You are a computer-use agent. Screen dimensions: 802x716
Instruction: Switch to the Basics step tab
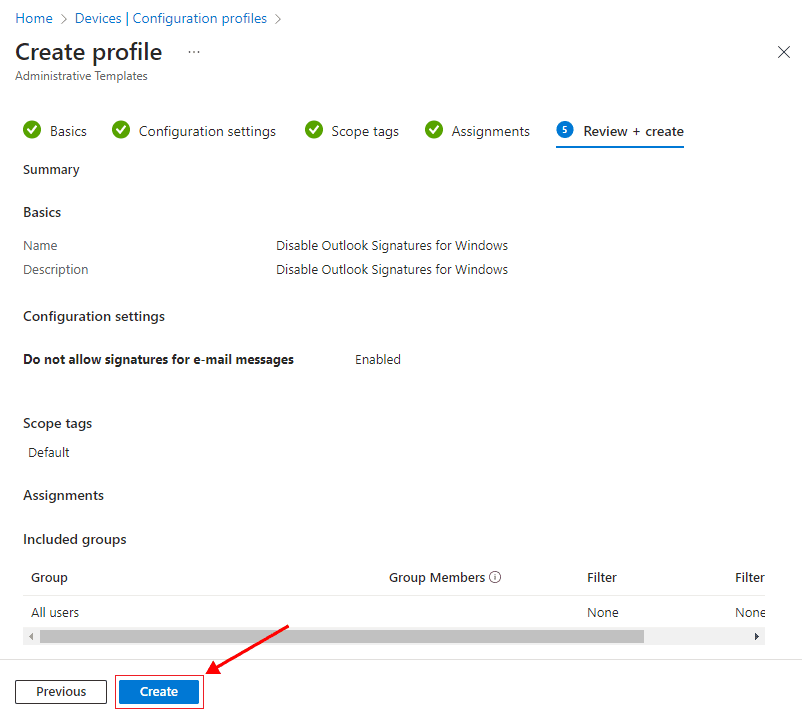click(x=68, y=131)
